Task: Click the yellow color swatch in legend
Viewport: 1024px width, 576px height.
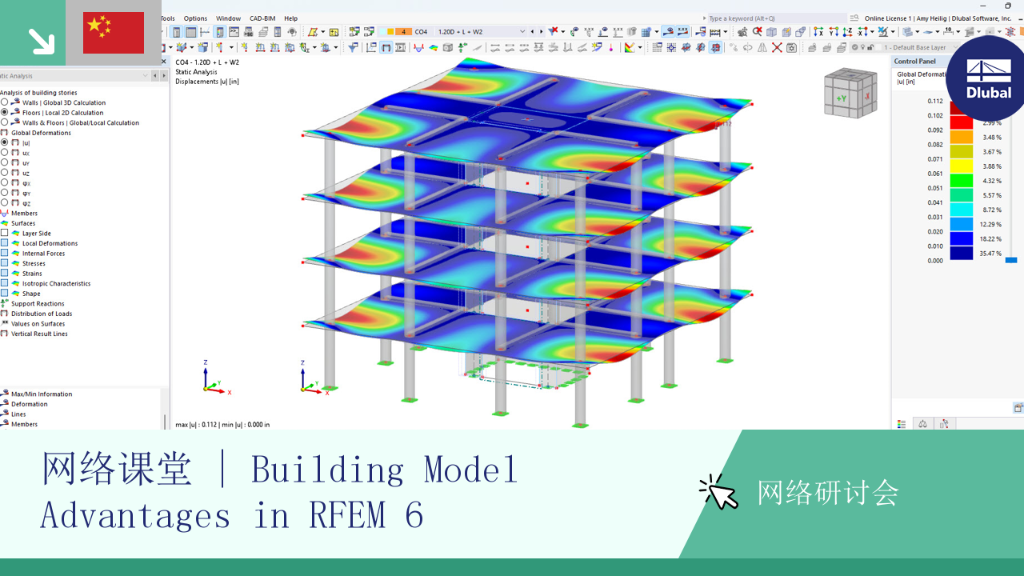Action: [961, 166]
